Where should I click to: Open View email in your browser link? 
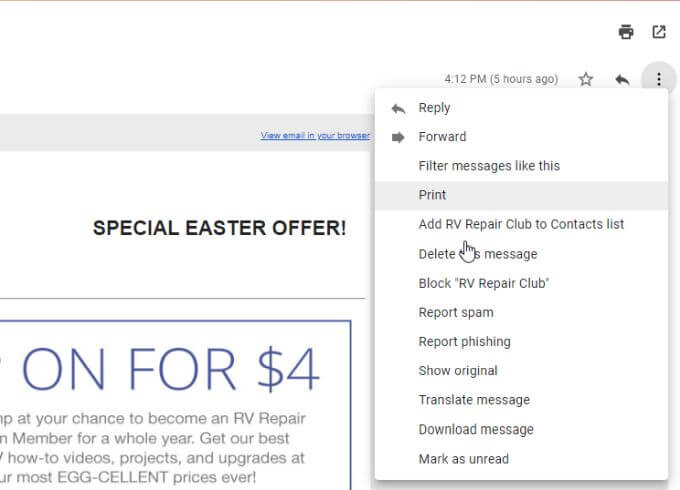pos(315,136)
